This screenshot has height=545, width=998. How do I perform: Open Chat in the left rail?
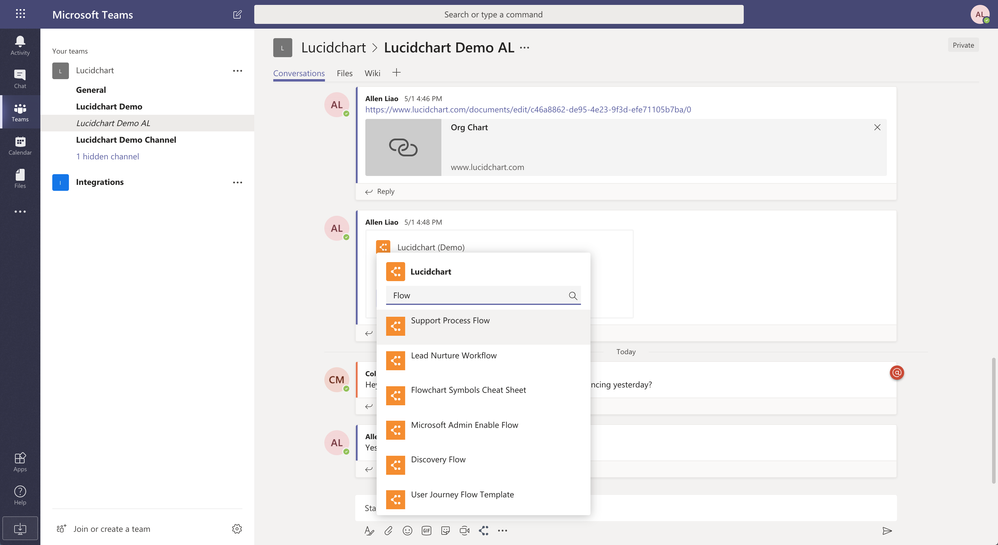[20, 78]
